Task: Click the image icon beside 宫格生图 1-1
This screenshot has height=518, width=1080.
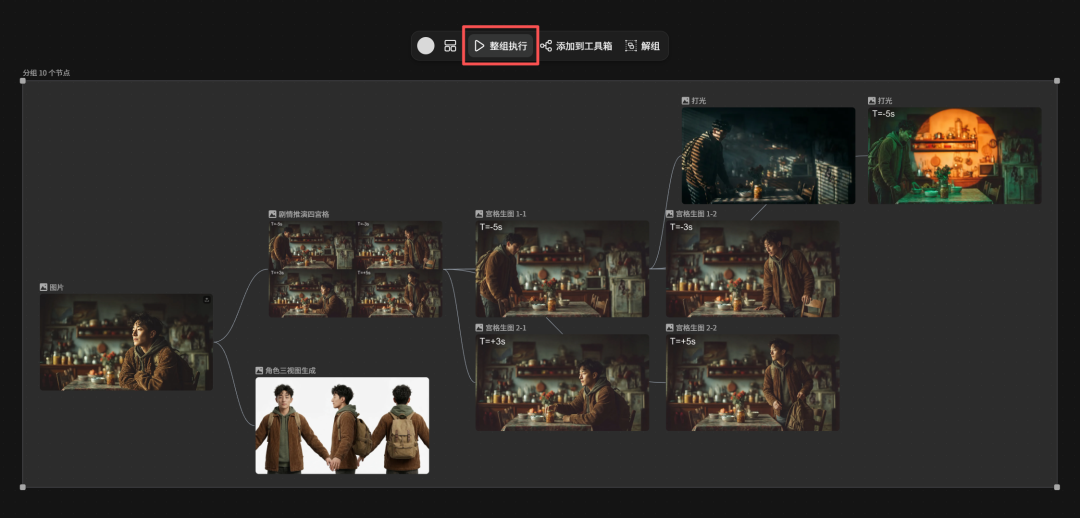Action: click(x=480, y=214)
